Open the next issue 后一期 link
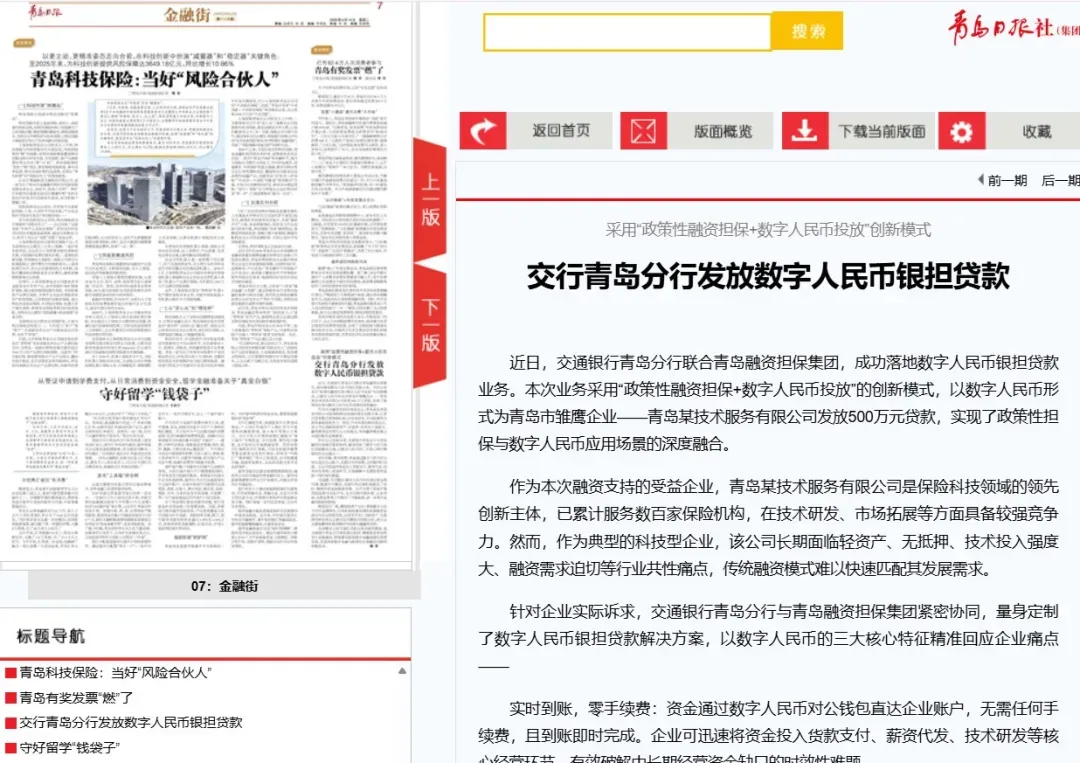Viewport: 1080px width, 763px height. click(1059, 180)
